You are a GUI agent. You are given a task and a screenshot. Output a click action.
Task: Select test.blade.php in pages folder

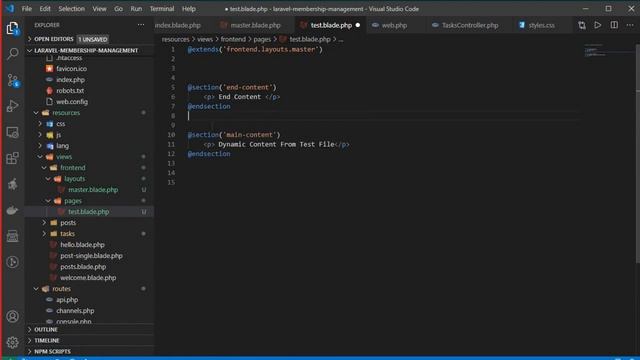pyautogui.click(x=89, y=212)
